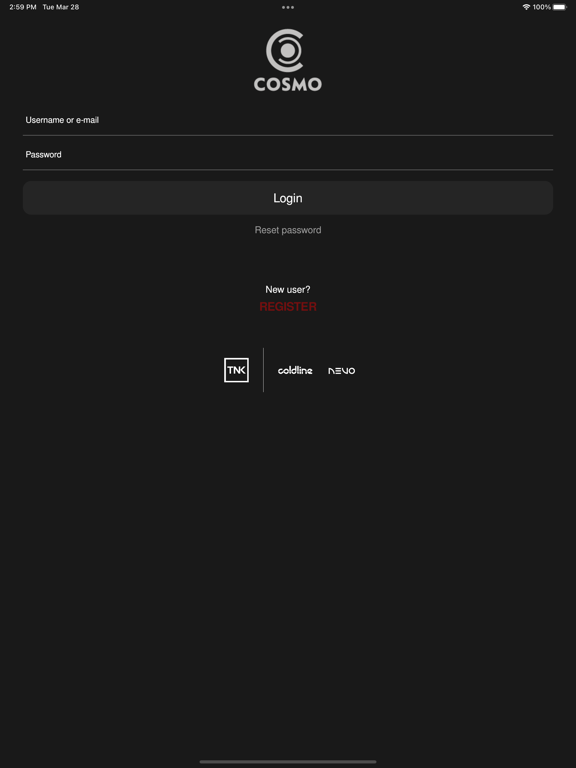This screenshot has width=576, height=768.
Task: Tap the home indicator bar at the bottom
Action: click(x=288, y=762)
